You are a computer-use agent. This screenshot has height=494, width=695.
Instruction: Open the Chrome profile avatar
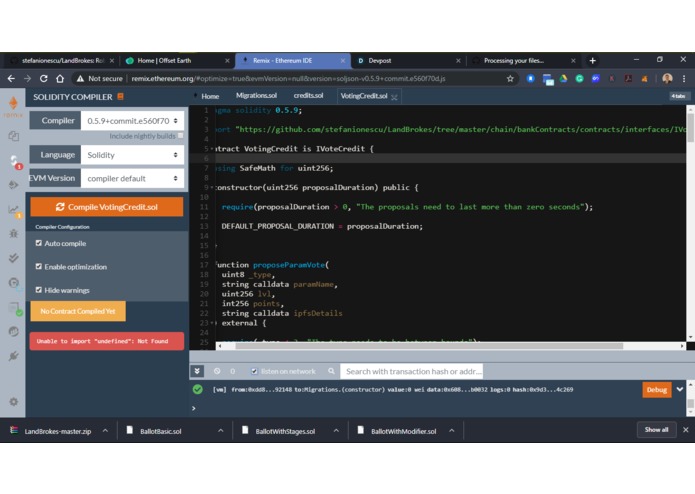pos(667,78)
